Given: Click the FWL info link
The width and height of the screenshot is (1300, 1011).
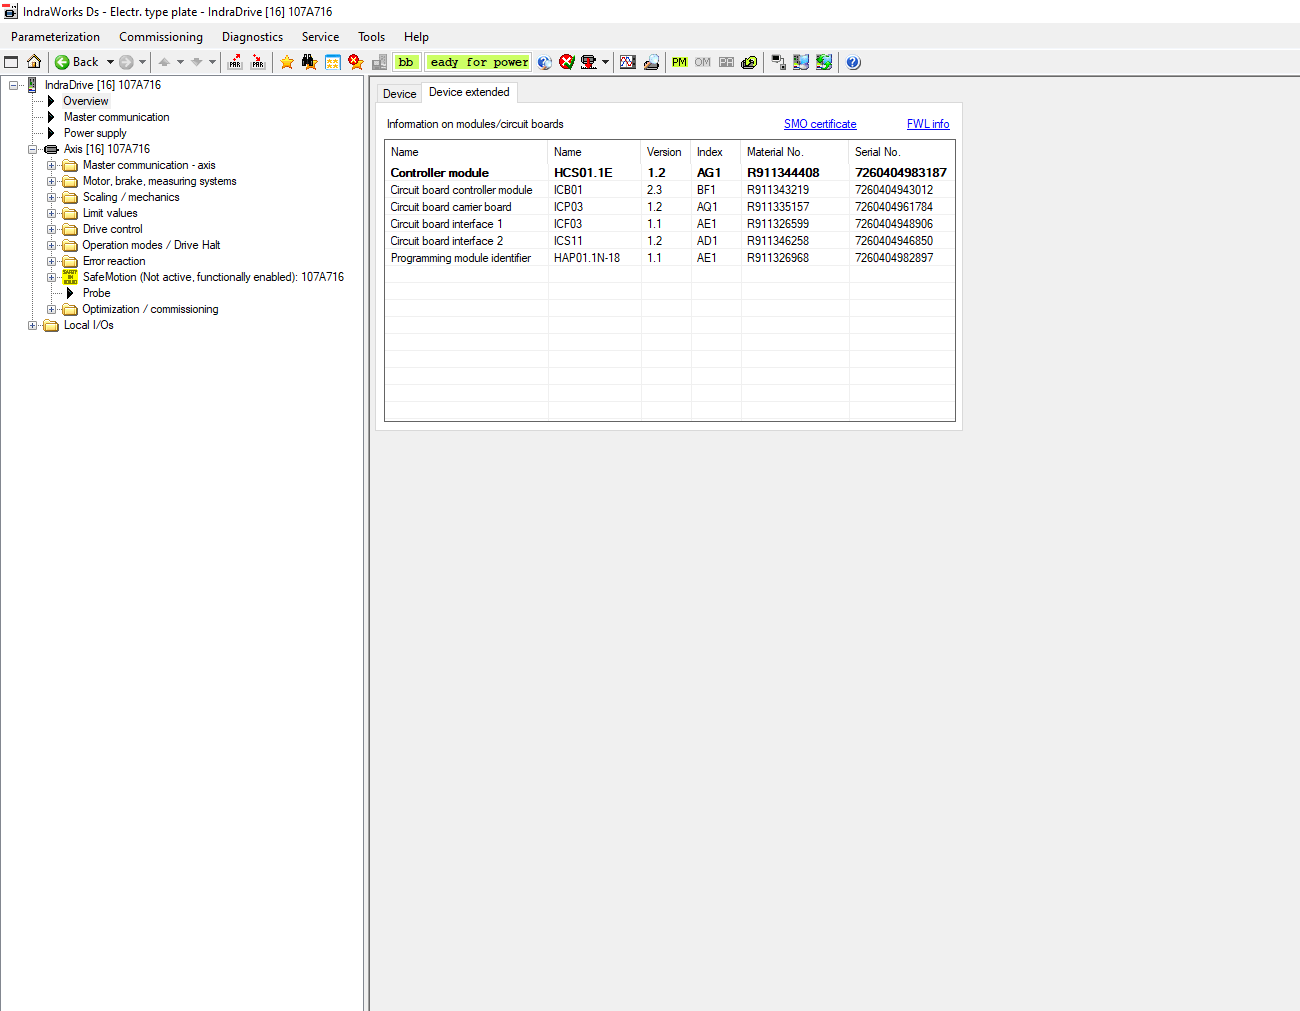Looking at the screenshot, I should 927,124.
